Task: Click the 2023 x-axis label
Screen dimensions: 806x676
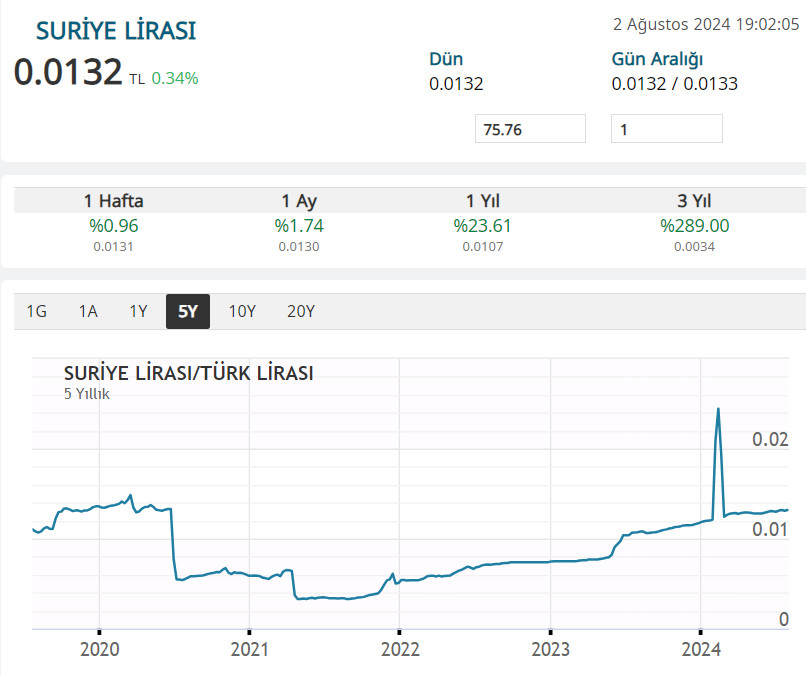Action: pyautogui.click(x=551, y=649)
